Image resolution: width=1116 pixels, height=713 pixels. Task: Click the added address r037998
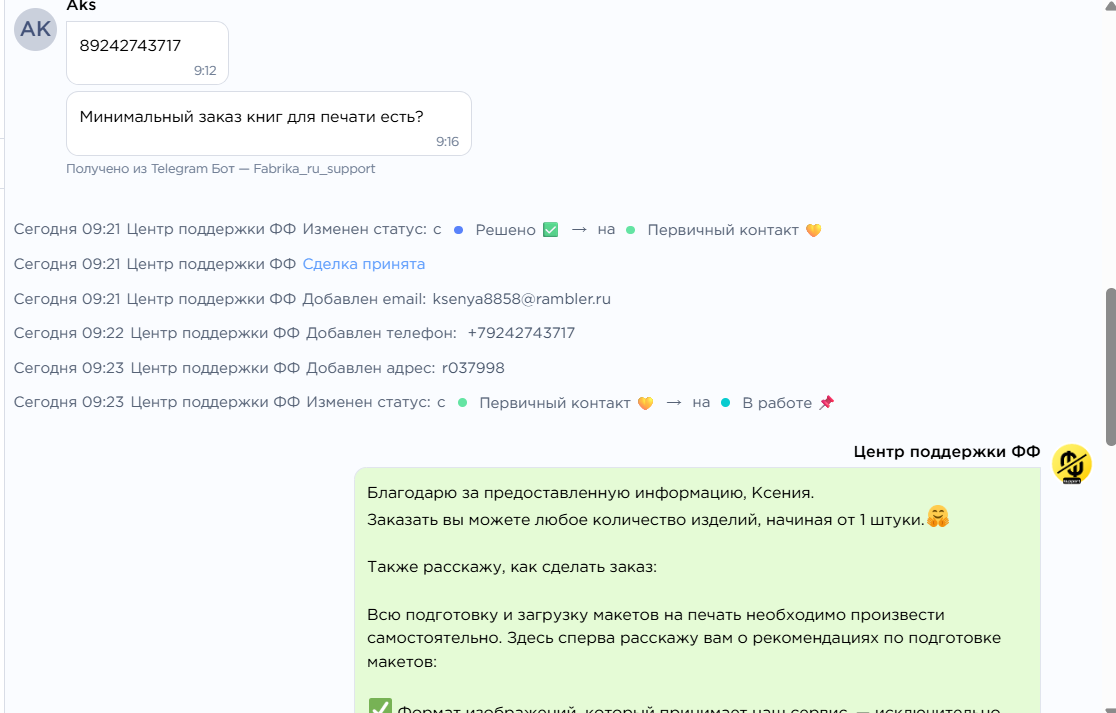click(x=473, y=368)
